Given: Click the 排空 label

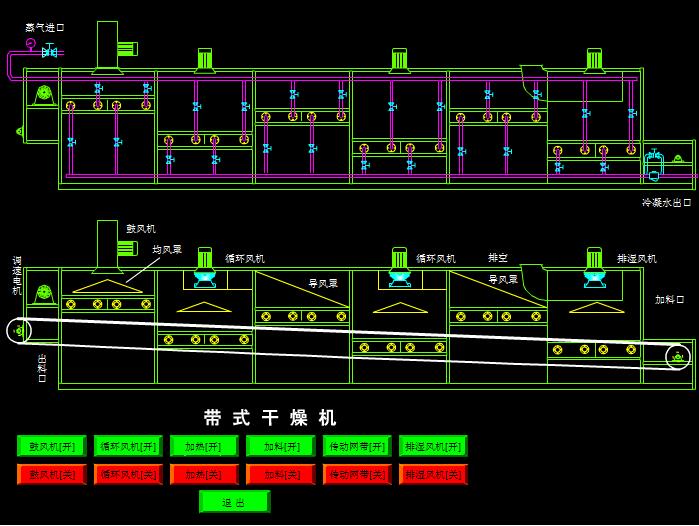Looking at the screenshot, I should coord(498,258).
